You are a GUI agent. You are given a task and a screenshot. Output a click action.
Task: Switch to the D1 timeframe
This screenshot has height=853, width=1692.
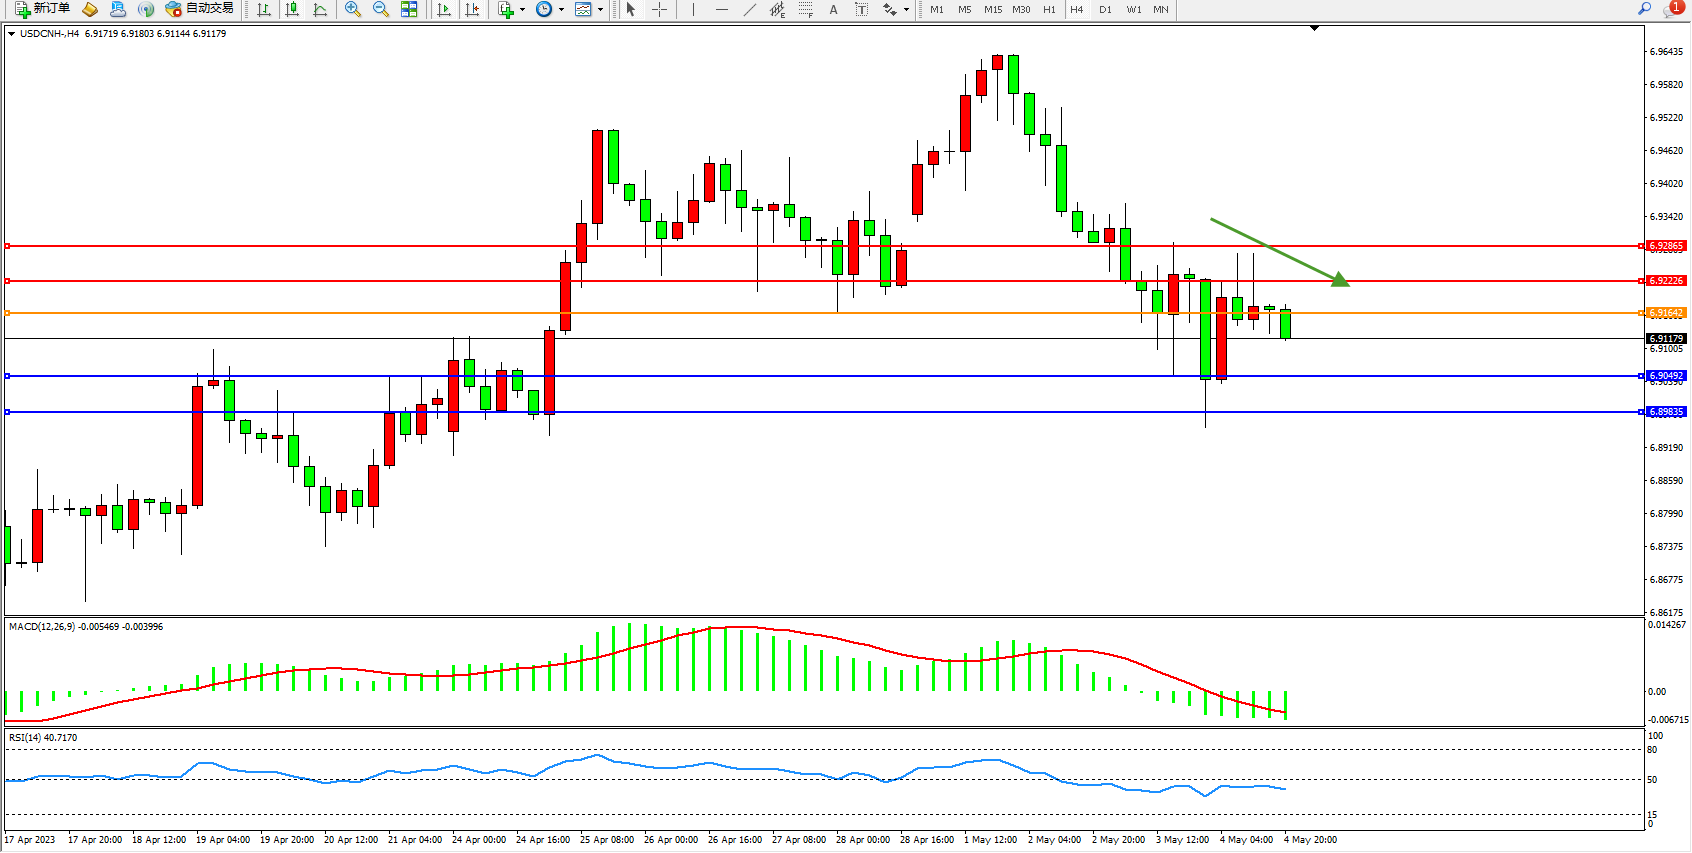(1105, 9)
